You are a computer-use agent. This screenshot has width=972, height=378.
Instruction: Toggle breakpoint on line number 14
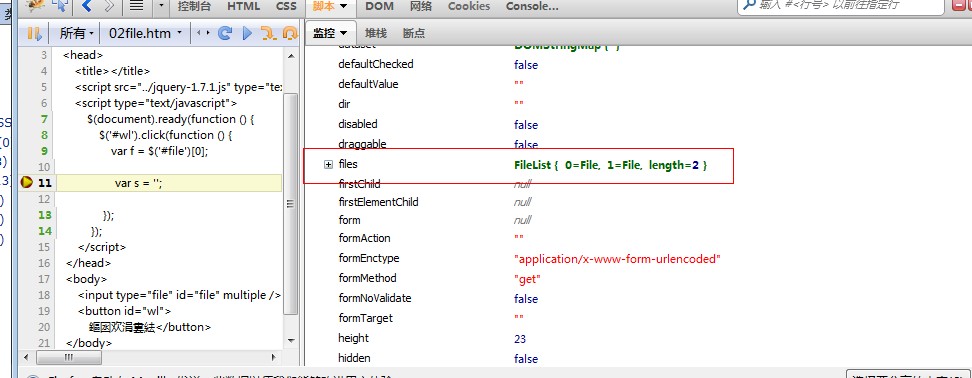(x=45, y=231)
